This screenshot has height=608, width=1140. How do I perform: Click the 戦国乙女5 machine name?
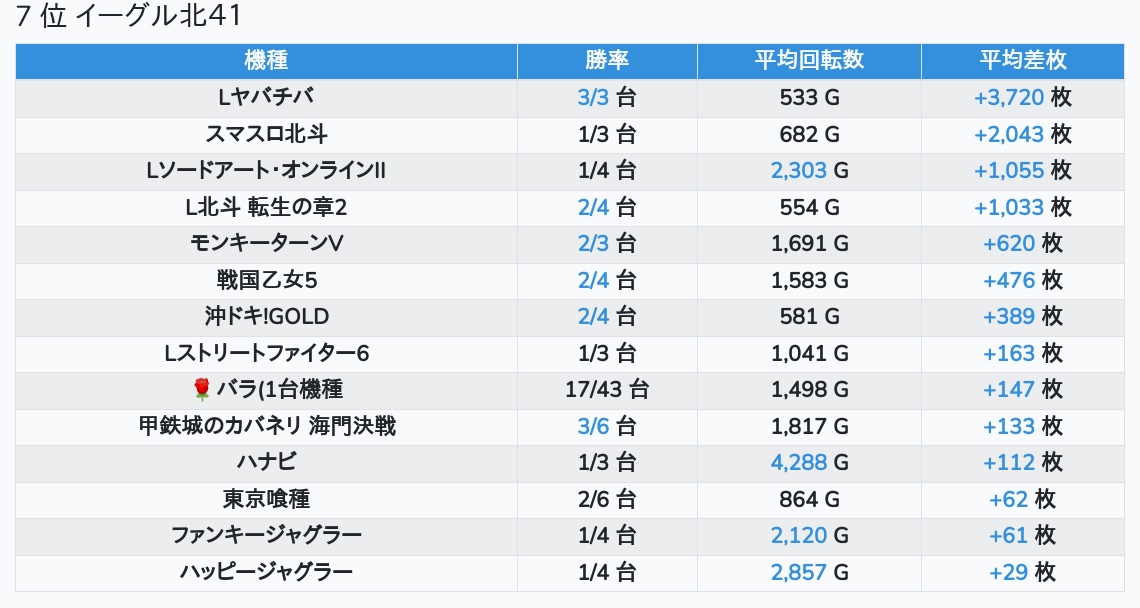(x=266, y=280)
